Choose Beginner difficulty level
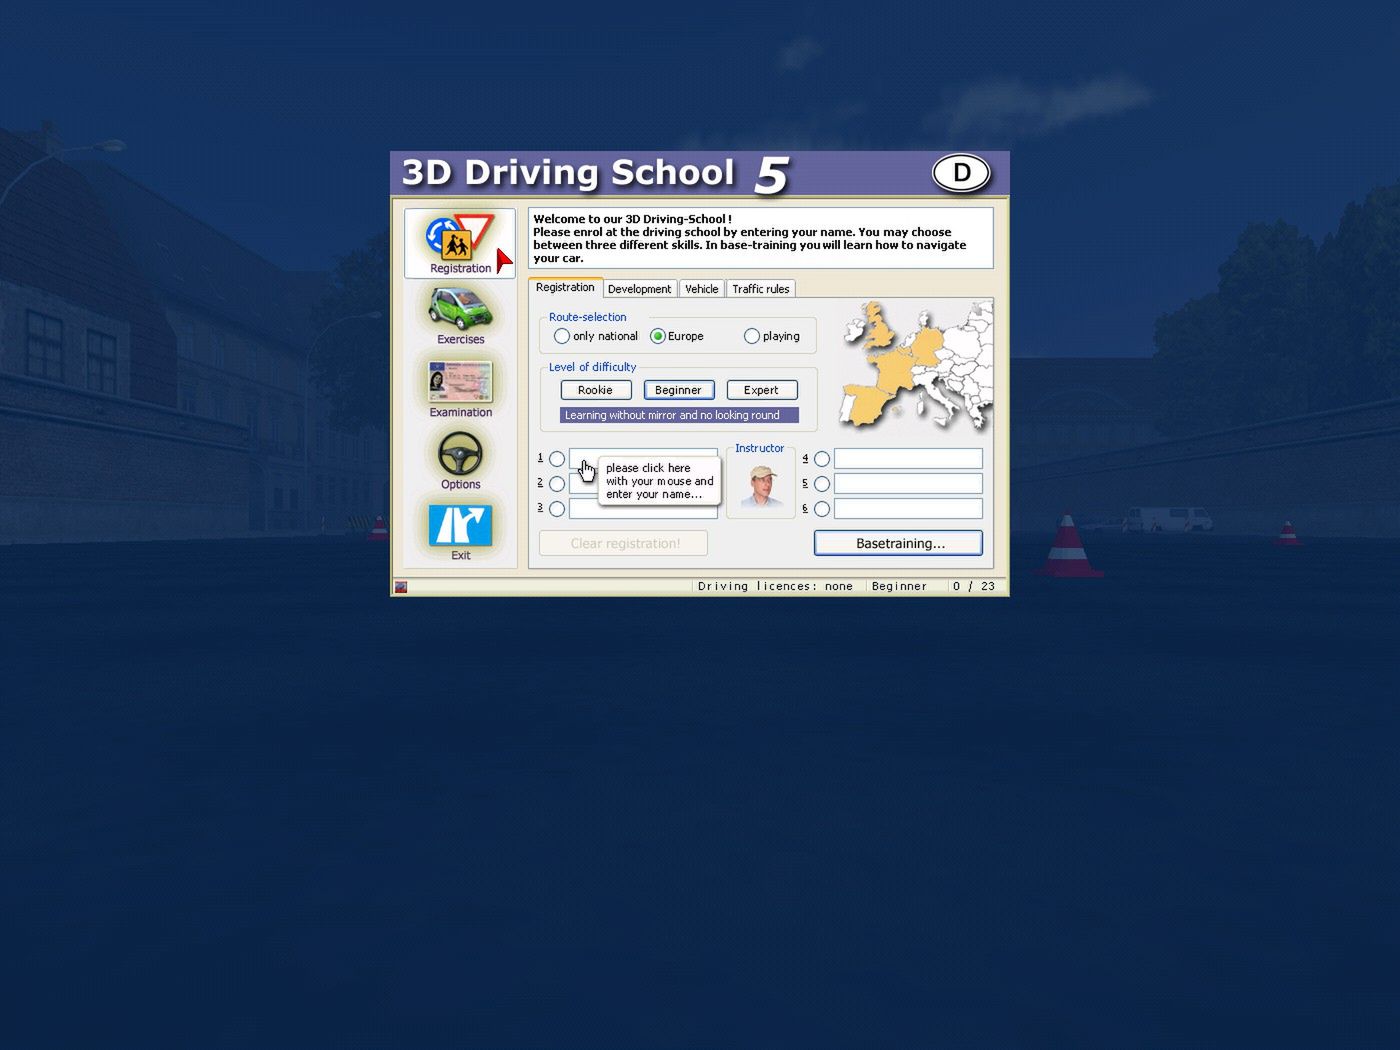Viewport: 1400px width, 1050px height. click(678, 390)
